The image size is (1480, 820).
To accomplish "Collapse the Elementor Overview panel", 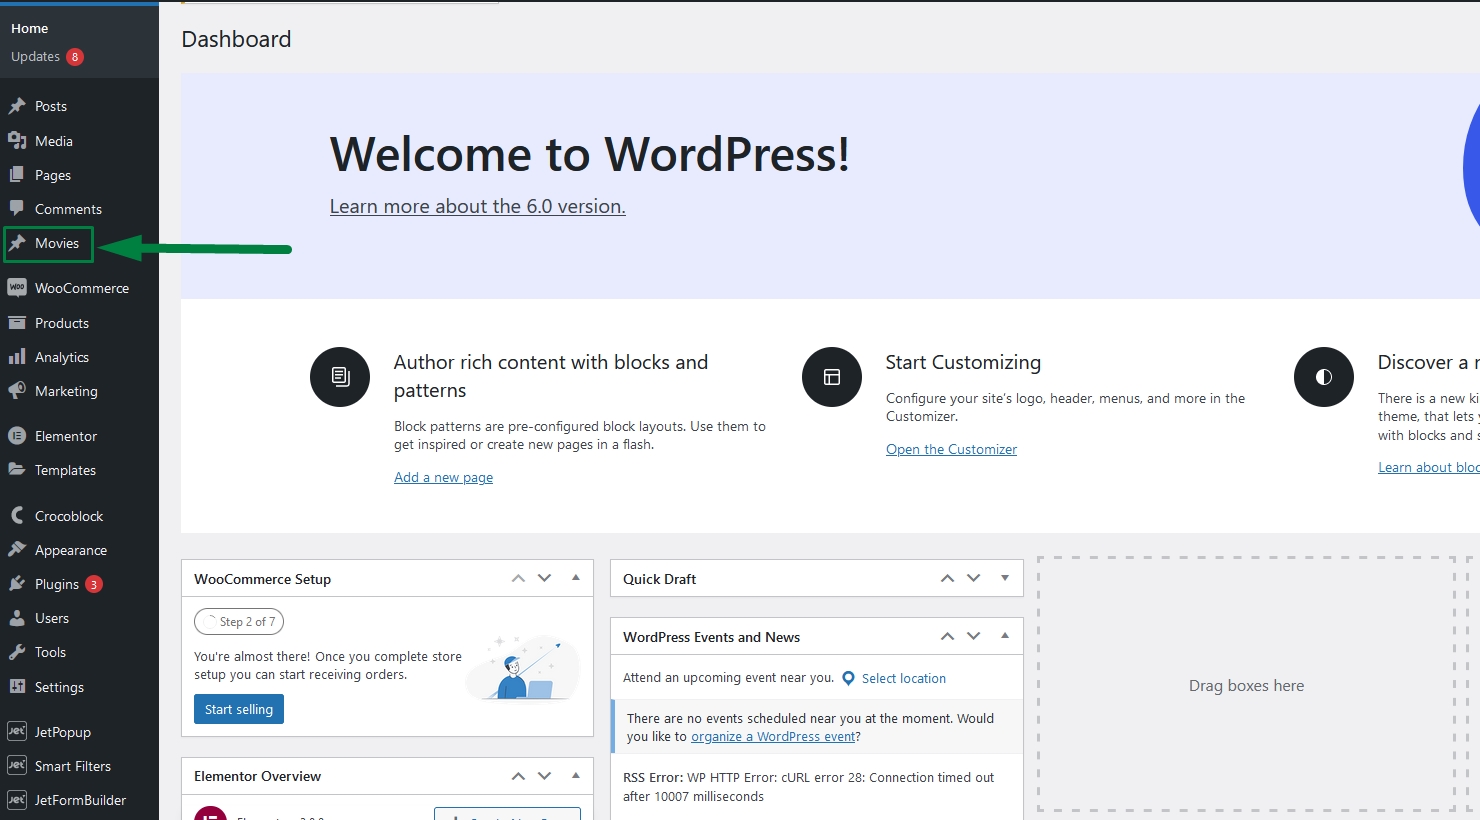I will click(x=576, y=775).
